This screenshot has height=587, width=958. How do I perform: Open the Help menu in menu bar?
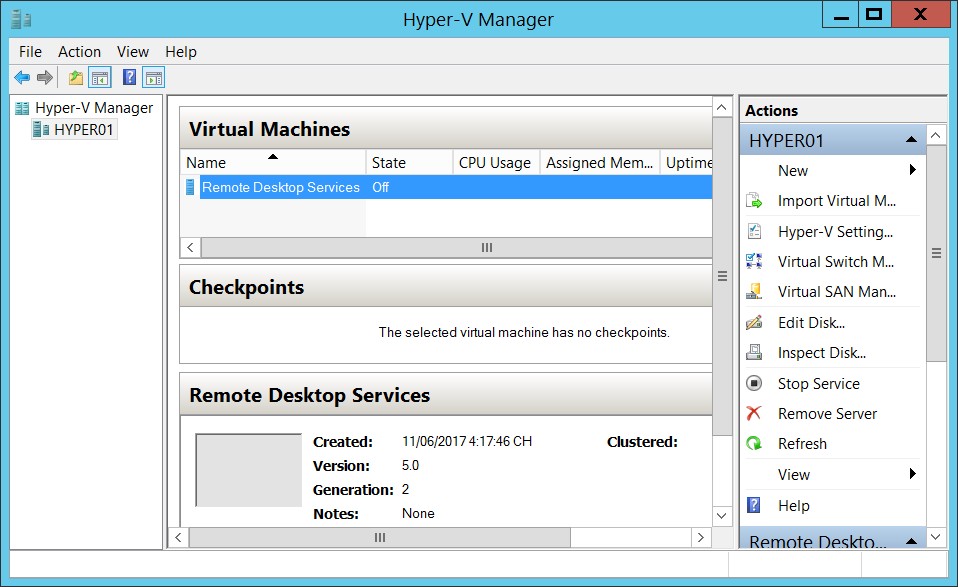click(181, 52)
